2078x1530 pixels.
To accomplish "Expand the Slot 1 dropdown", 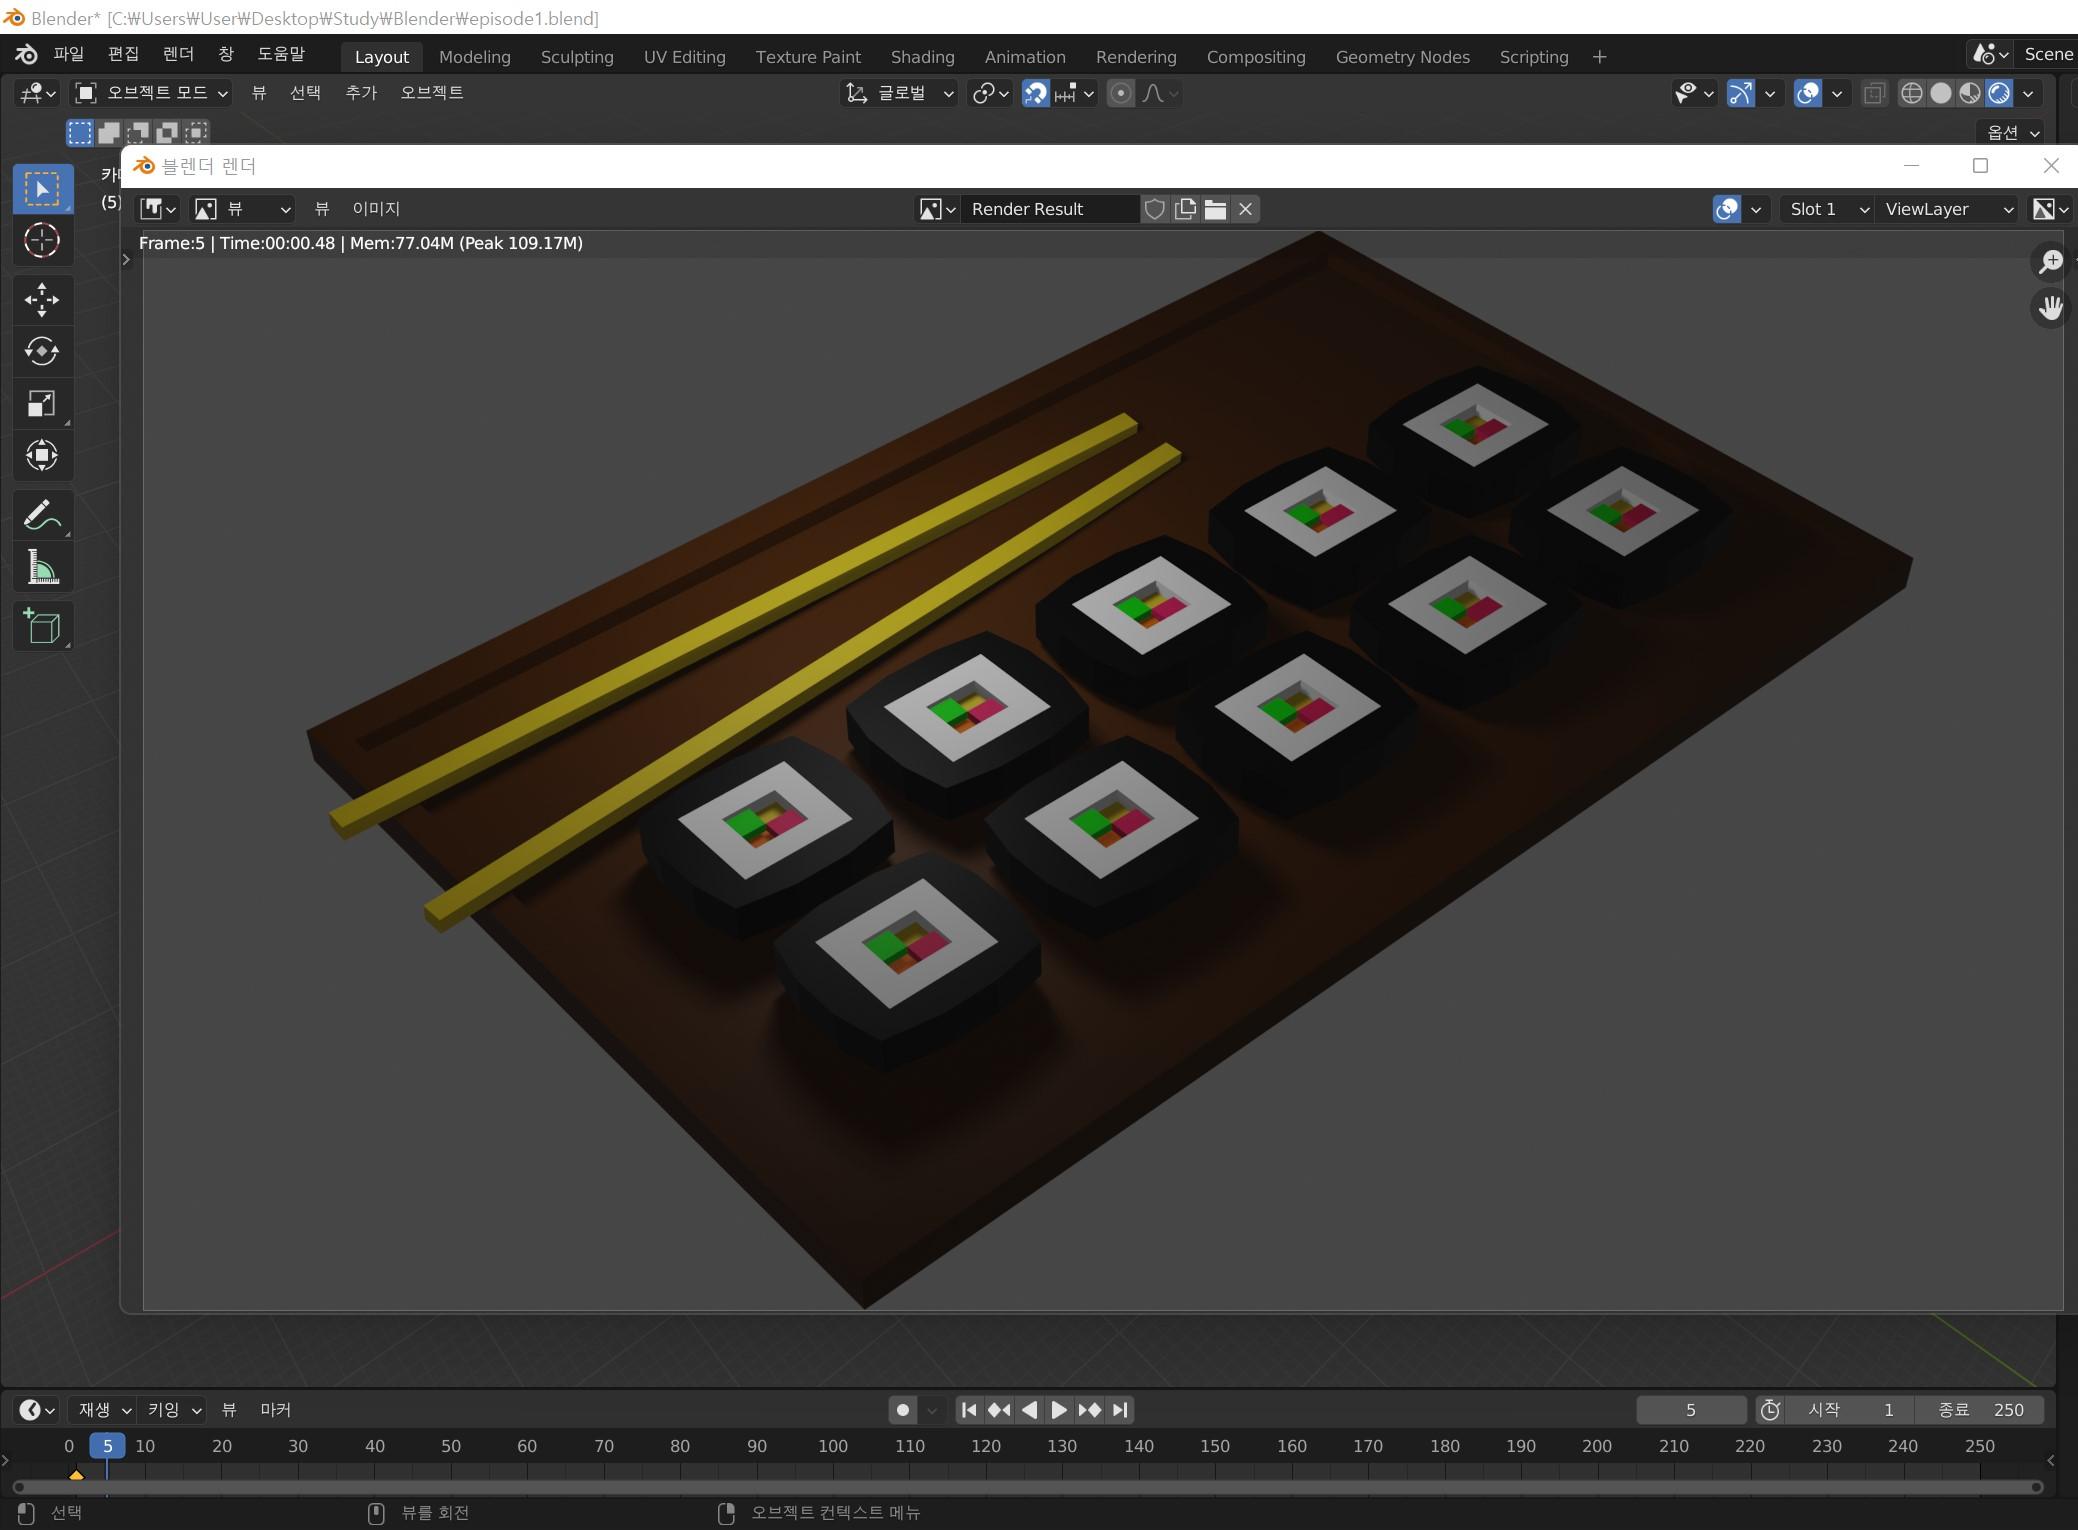I will (1826, 209).
